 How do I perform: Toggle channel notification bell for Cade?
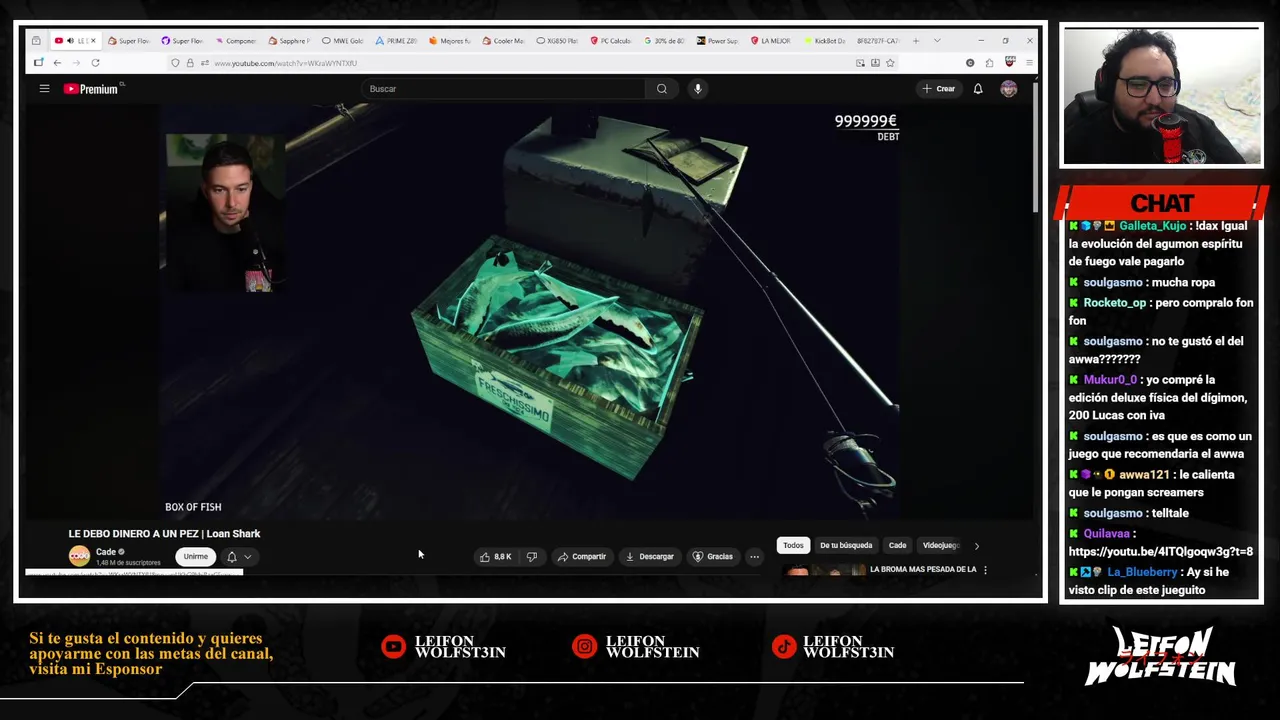[232, 557]
